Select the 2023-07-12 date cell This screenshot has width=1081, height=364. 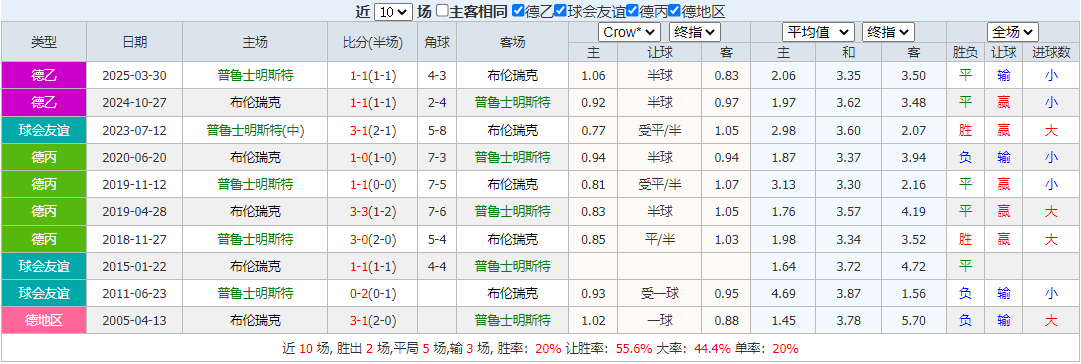pyautogui.click(x=134, y=130)
